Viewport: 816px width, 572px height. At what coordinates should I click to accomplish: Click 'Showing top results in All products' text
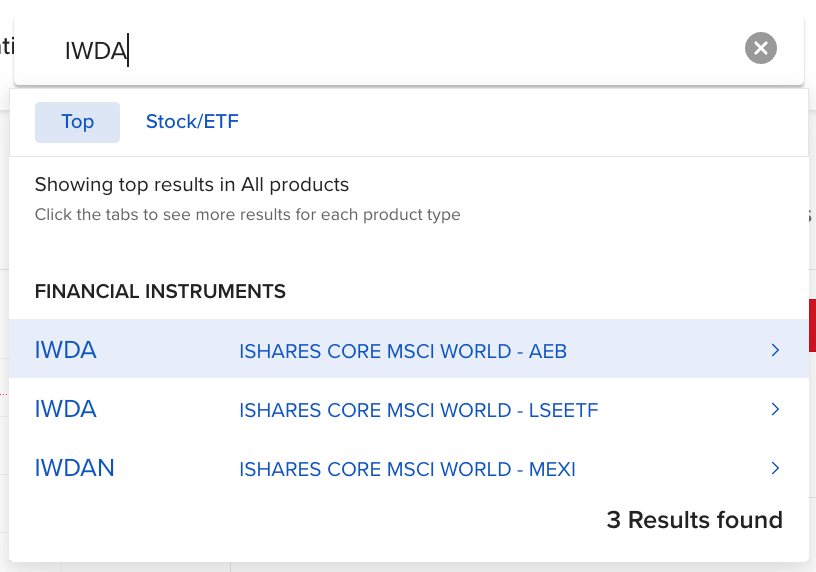pyautogui.click(x=192, y=185)
